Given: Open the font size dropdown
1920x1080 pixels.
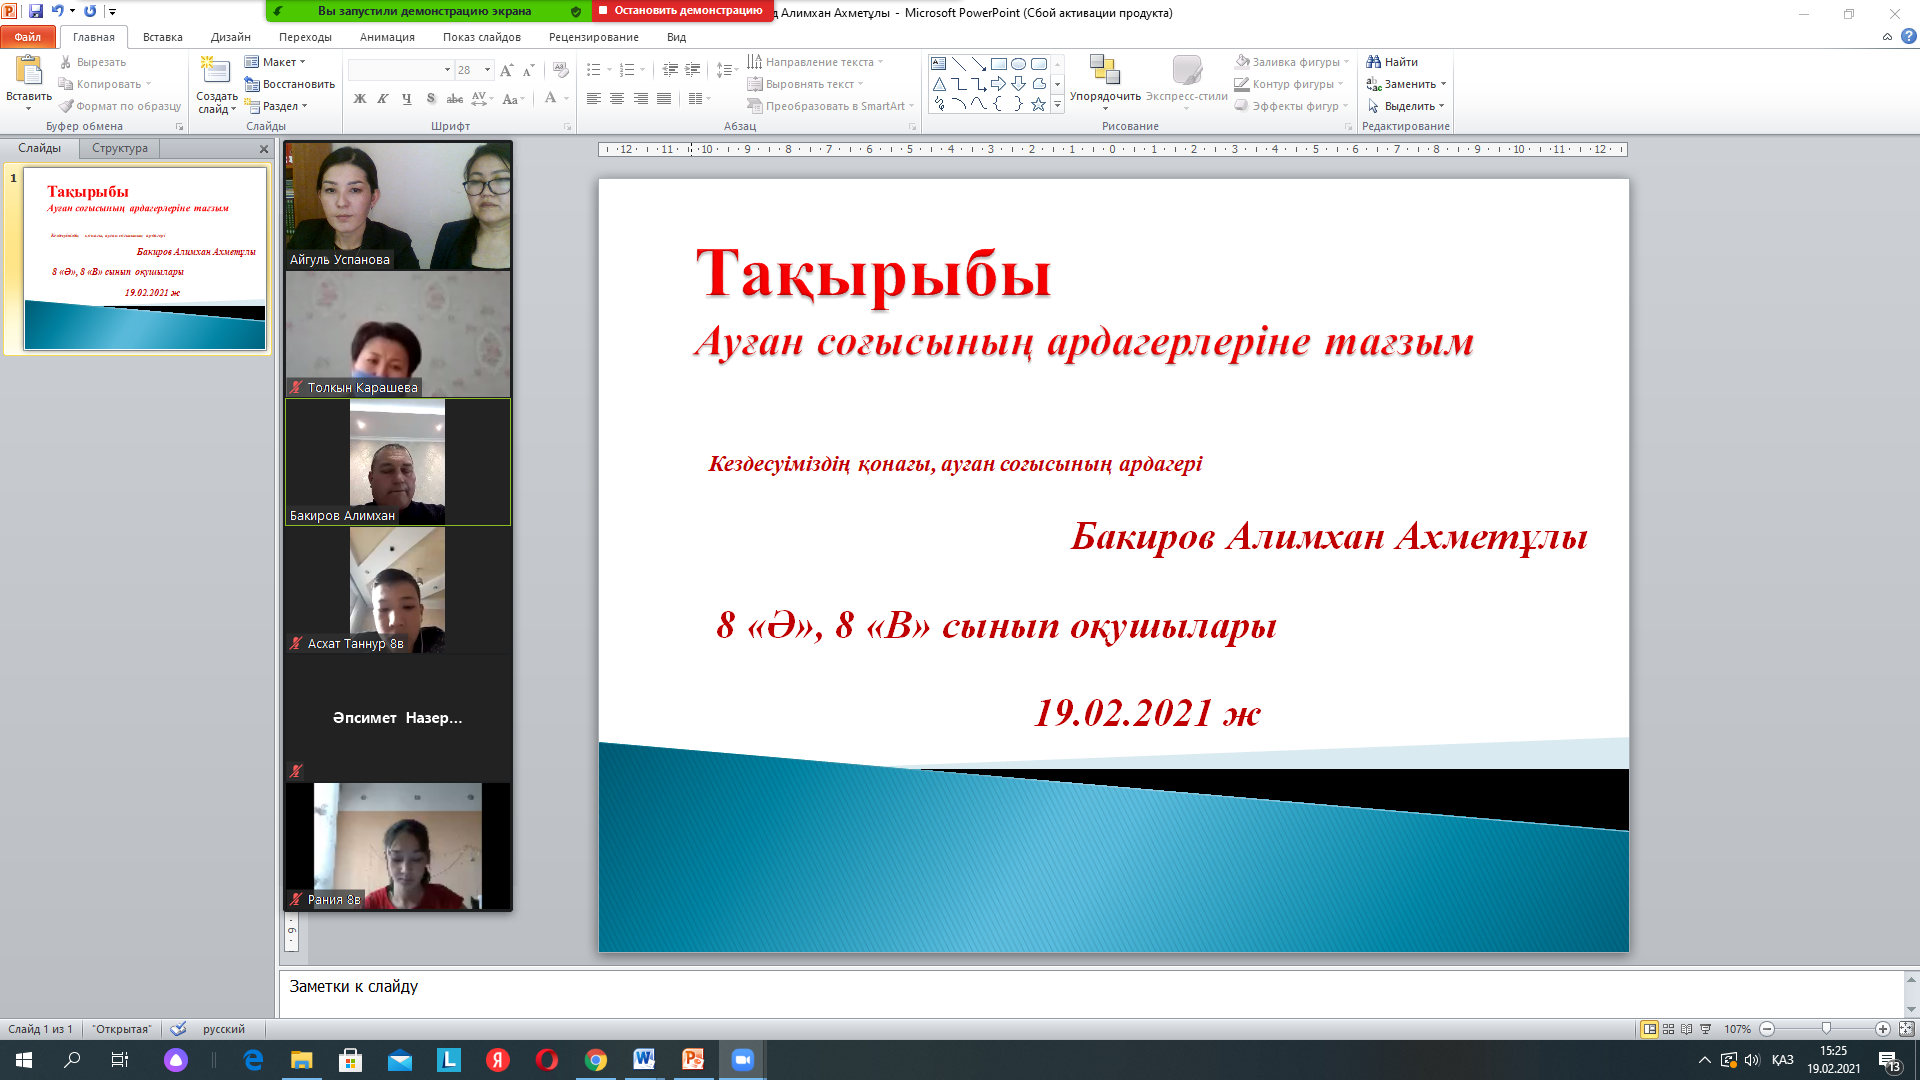Looking at the screenshot, I should click(487, 70).
